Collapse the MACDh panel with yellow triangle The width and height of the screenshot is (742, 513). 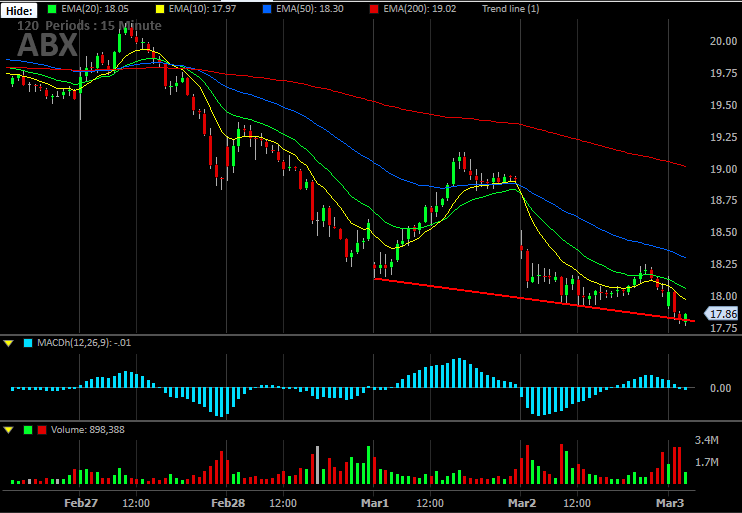(x=9, y=343)
